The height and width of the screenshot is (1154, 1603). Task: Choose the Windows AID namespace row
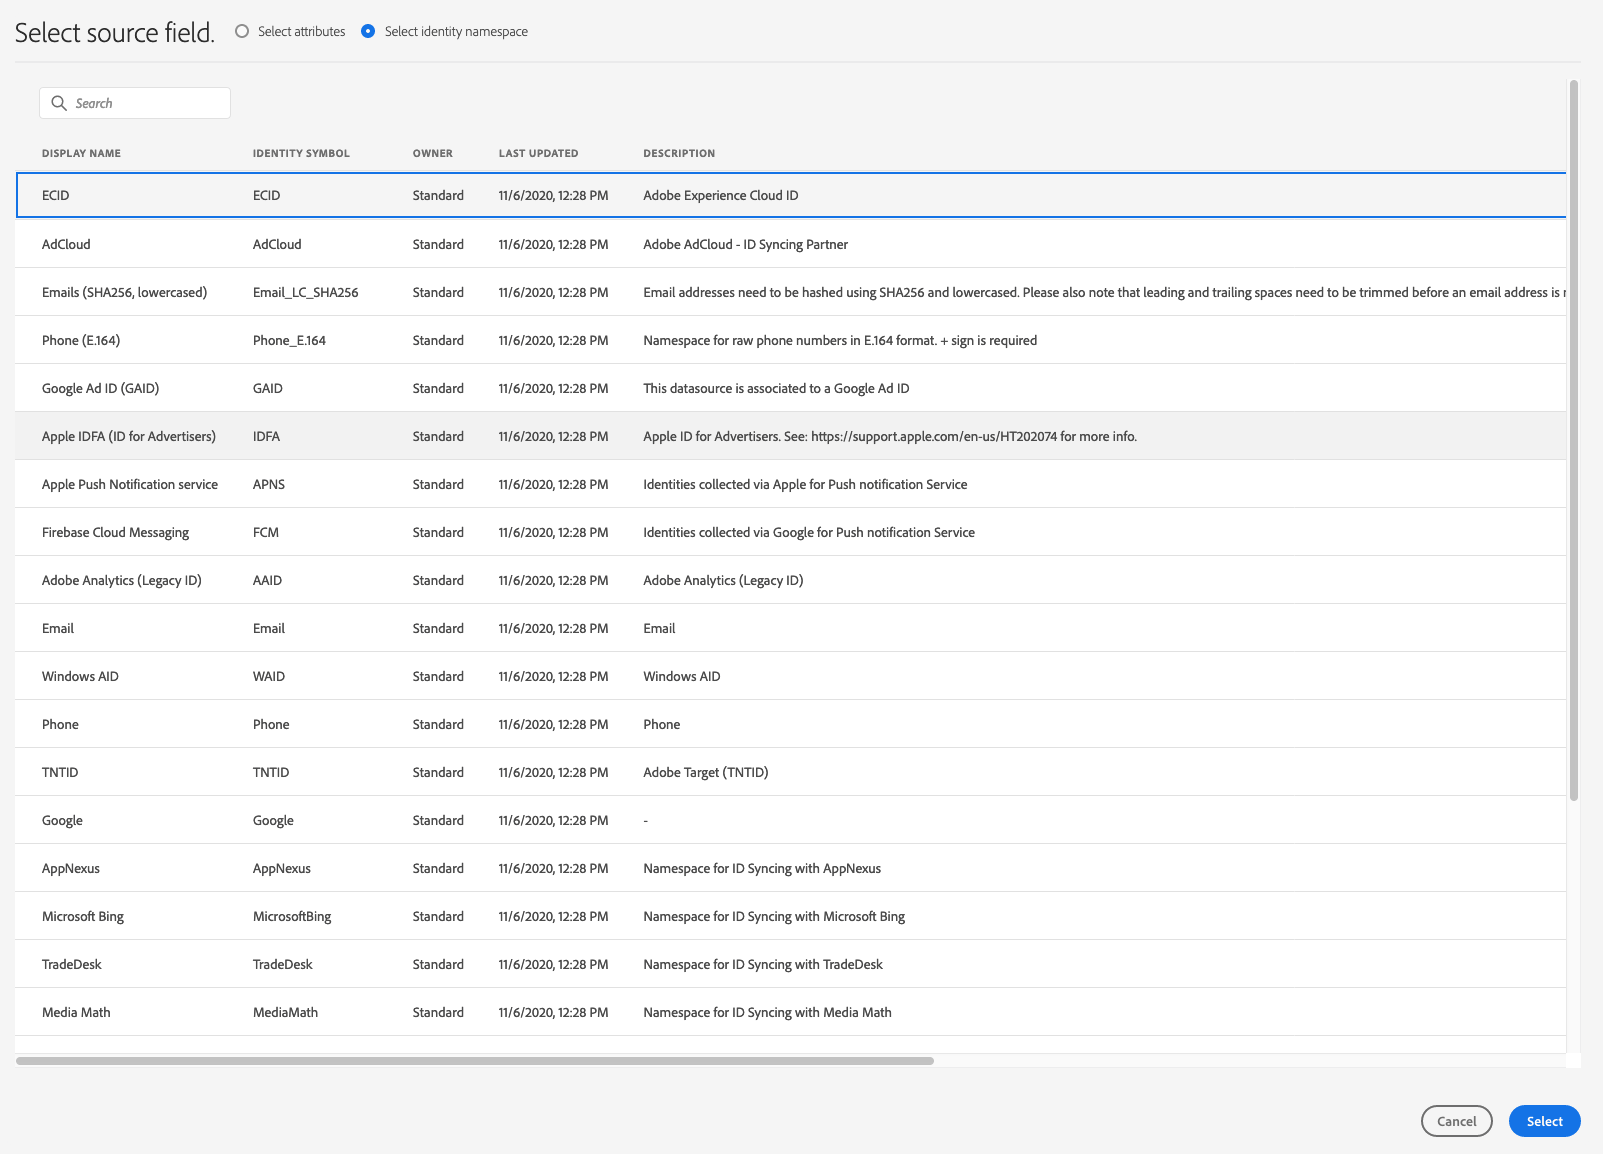pos(80,676)
